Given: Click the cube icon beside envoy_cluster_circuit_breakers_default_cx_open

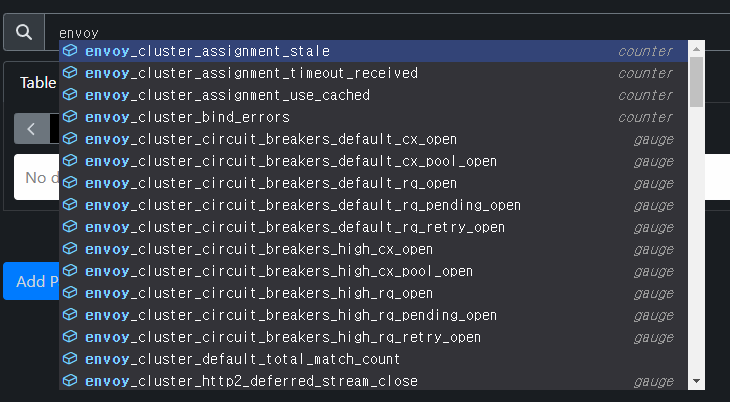Looking at the screenshot, I should coord(70,139).
